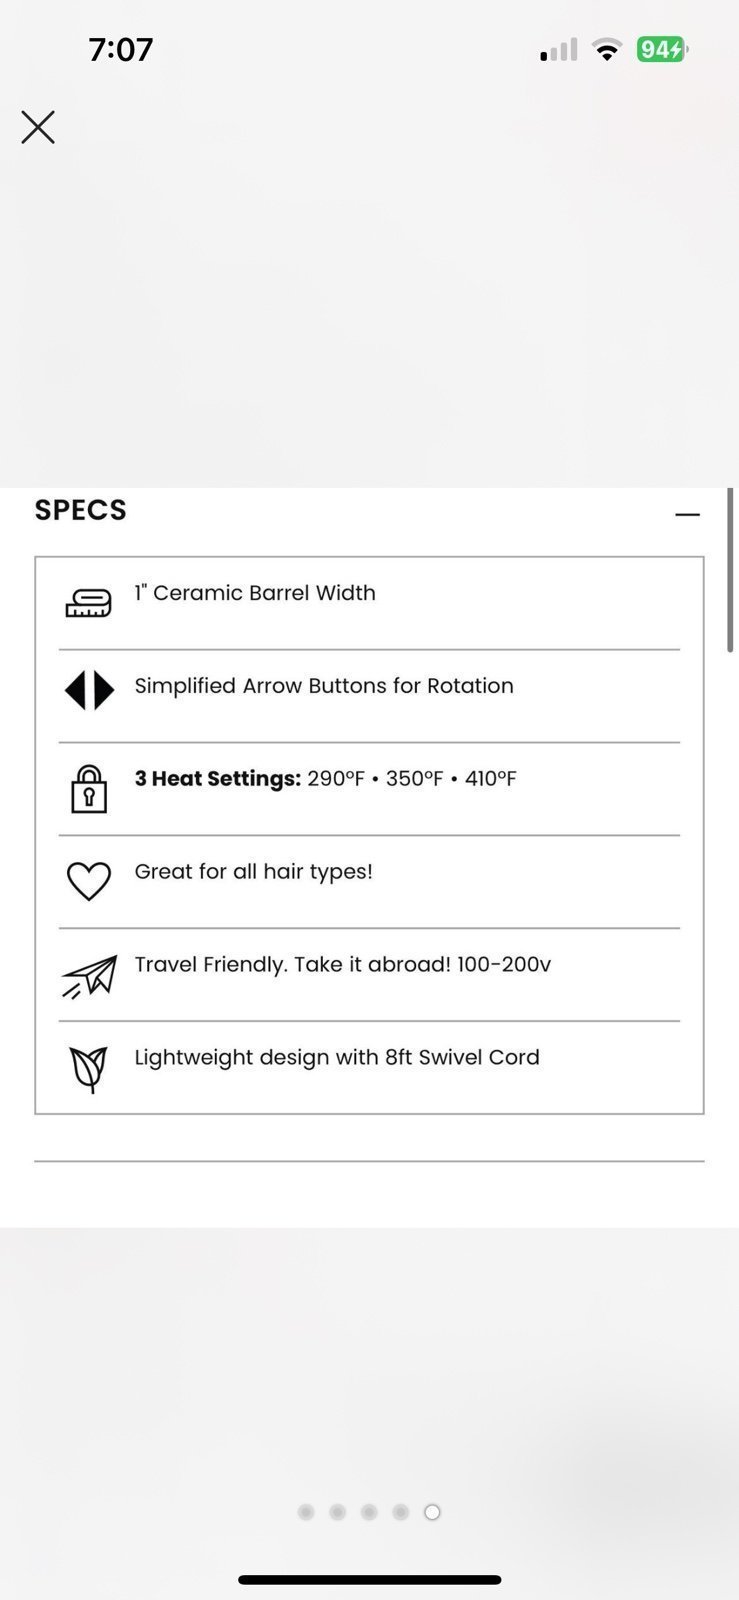Close the image viewer with the X
Viewport: 739px width, 1600px height.
click(38, 127)
